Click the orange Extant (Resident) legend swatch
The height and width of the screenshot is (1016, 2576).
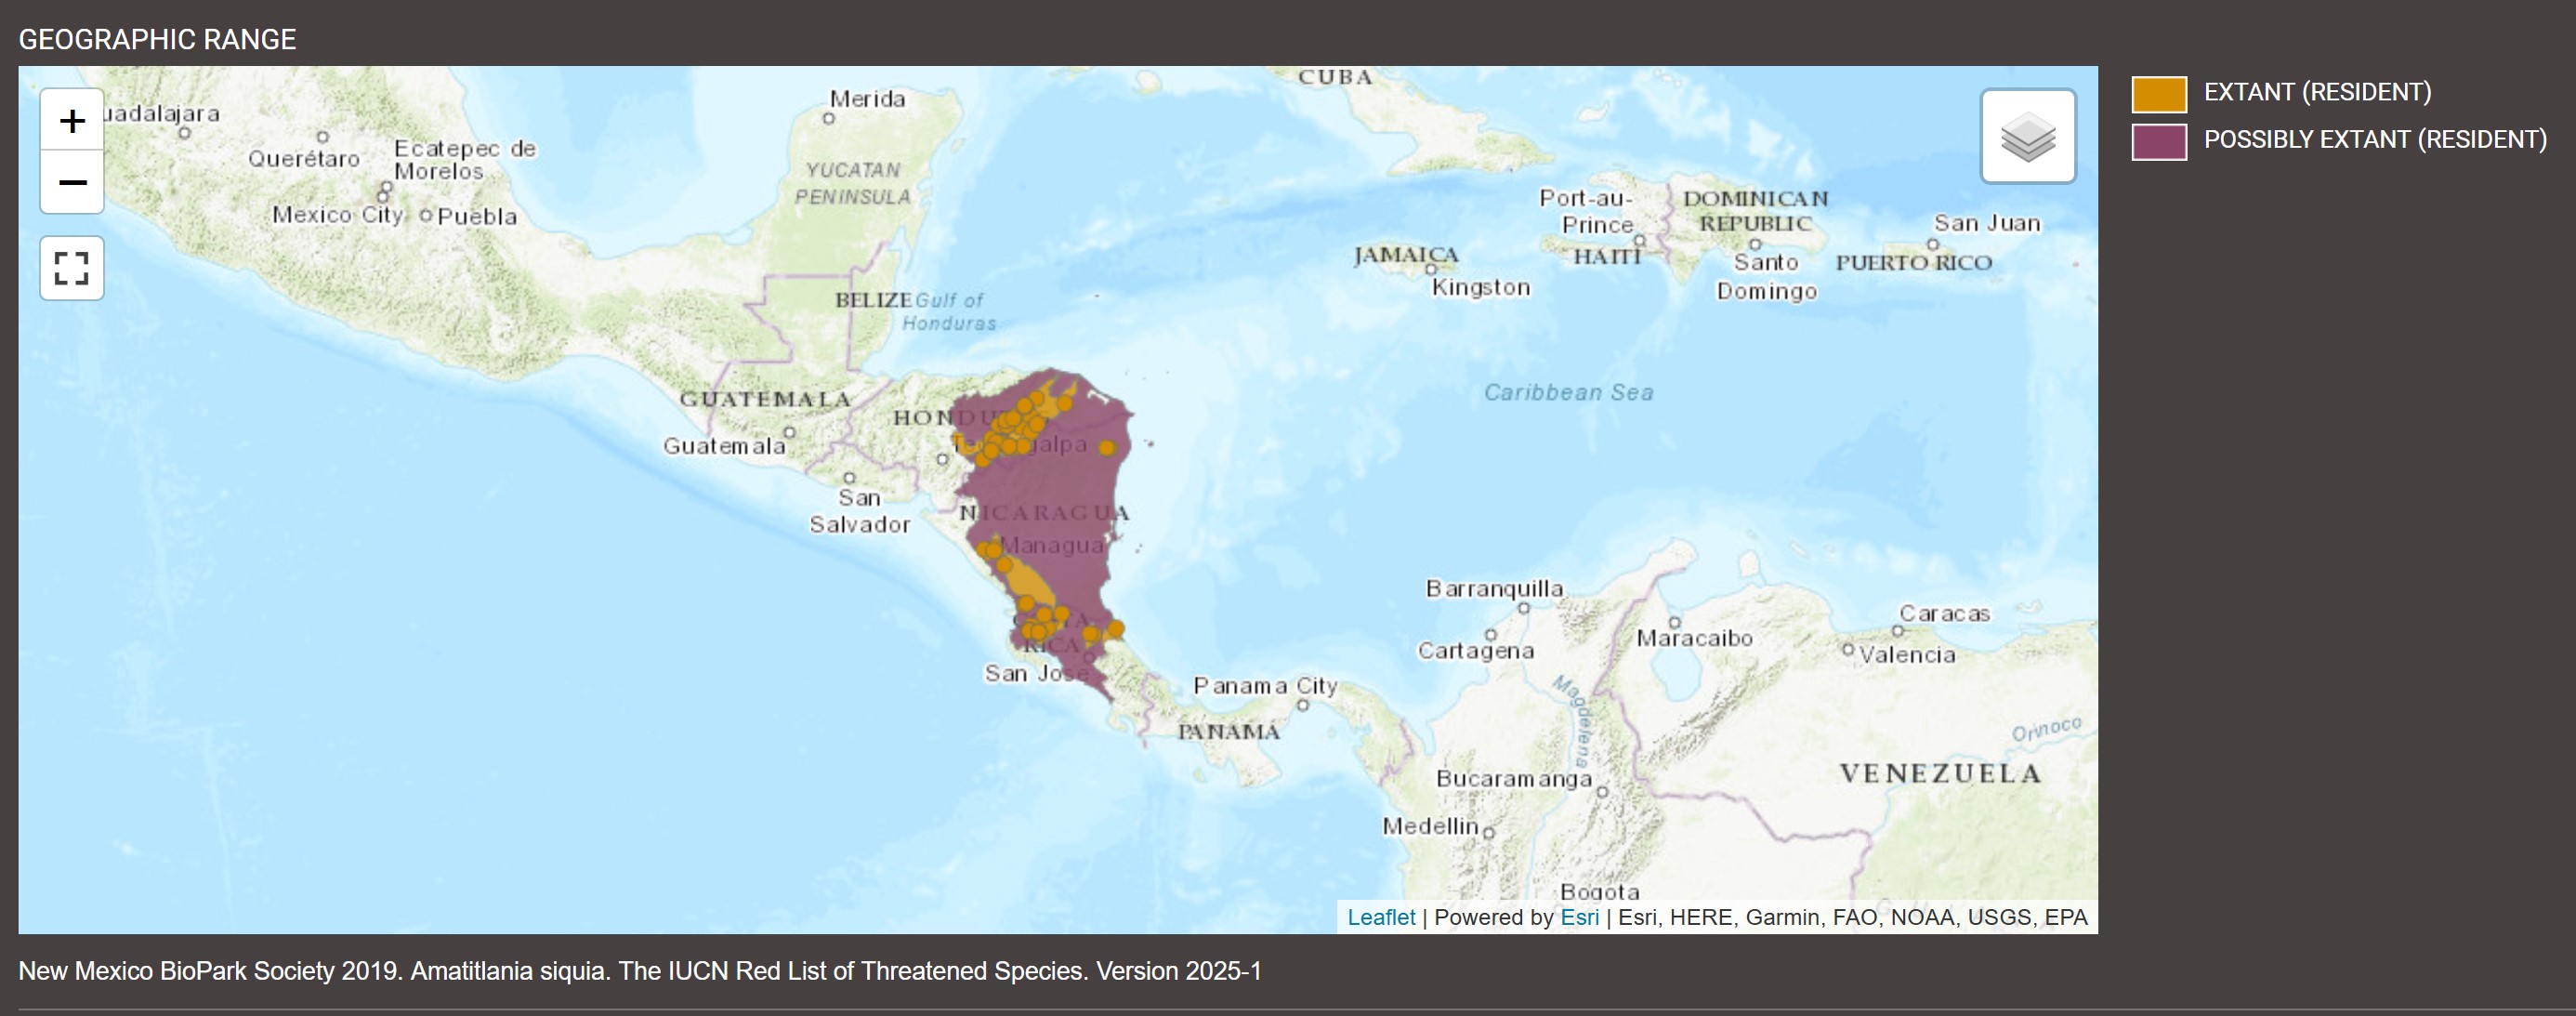(x=2158, y=94)
